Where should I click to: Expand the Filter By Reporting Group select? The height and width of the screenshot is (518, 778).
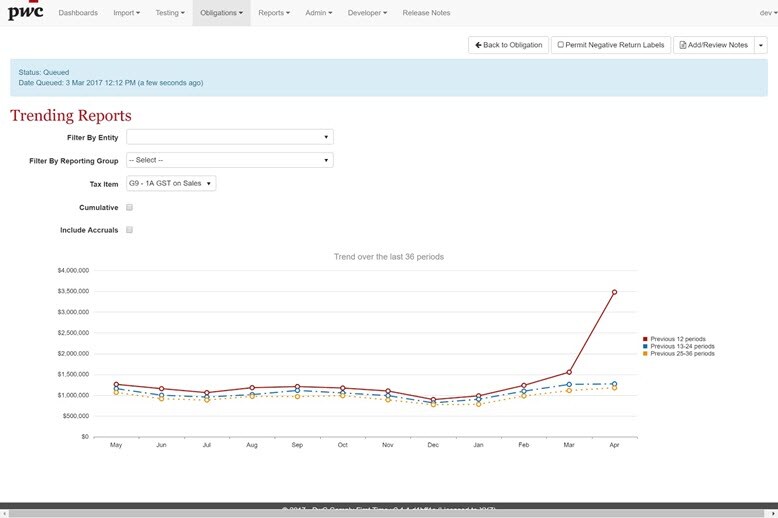[x=229, y=160]
